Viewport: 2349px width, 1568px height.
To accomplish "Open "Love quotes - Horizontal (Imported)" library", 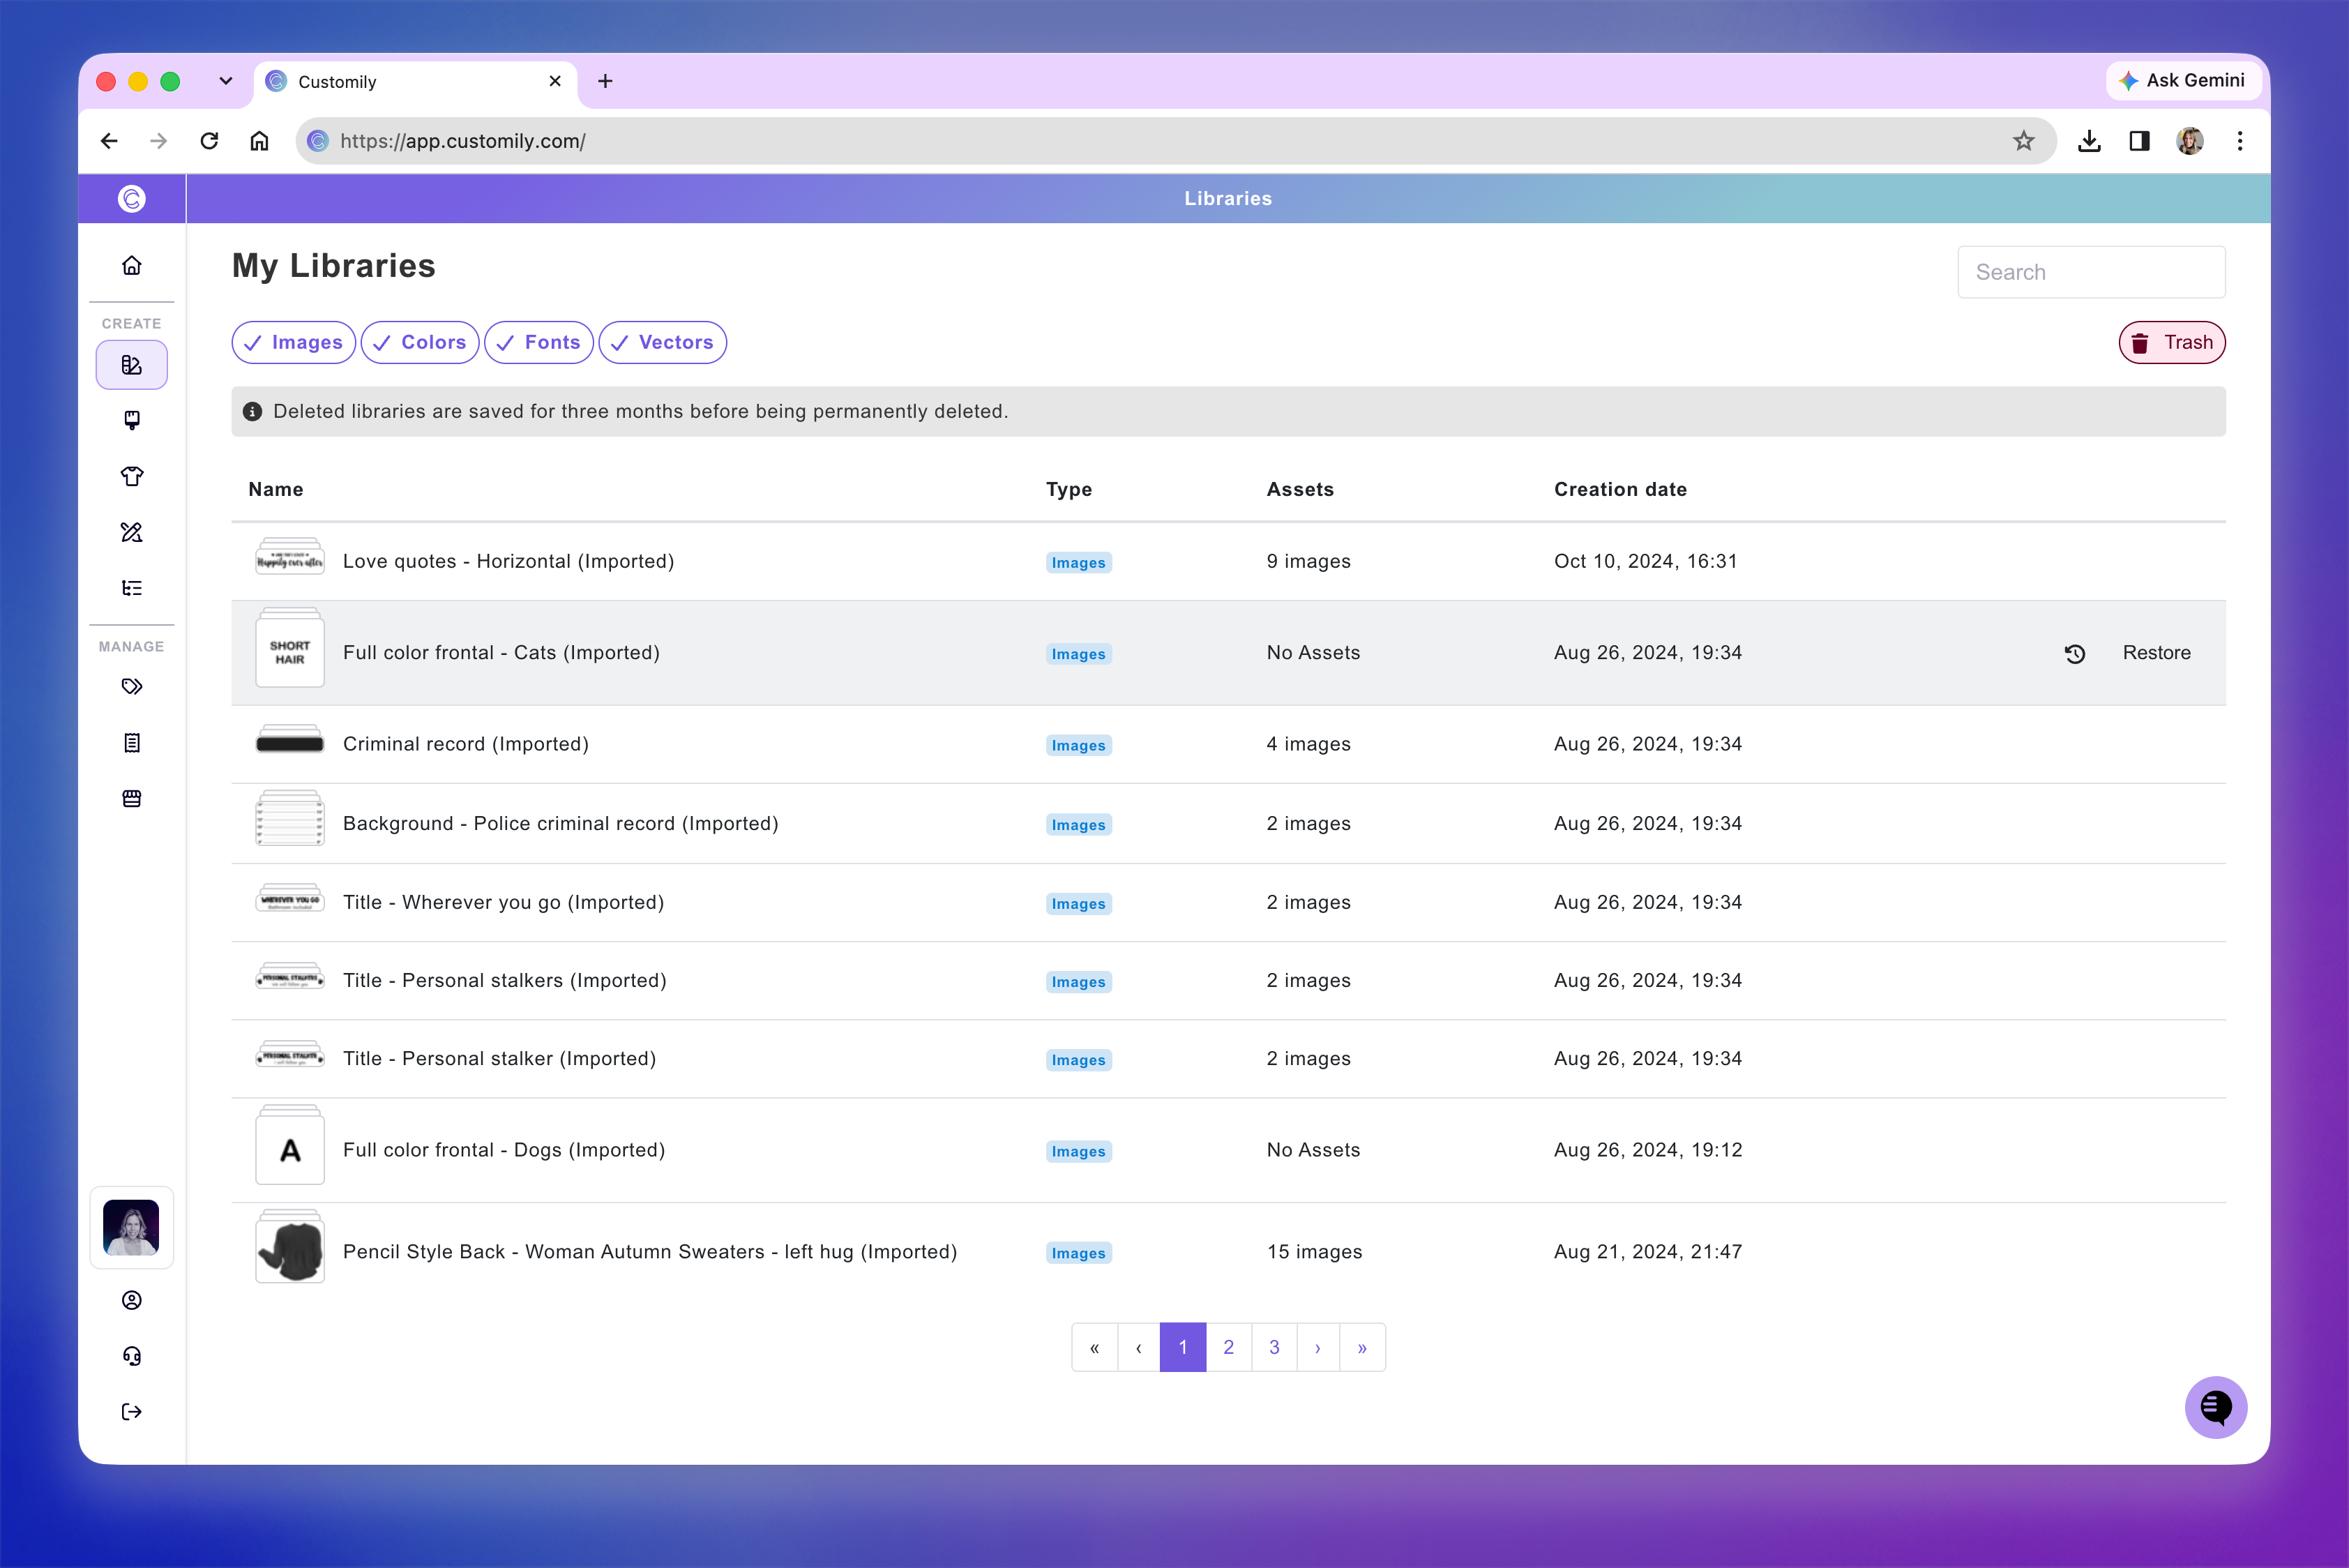I will point(508,561).
